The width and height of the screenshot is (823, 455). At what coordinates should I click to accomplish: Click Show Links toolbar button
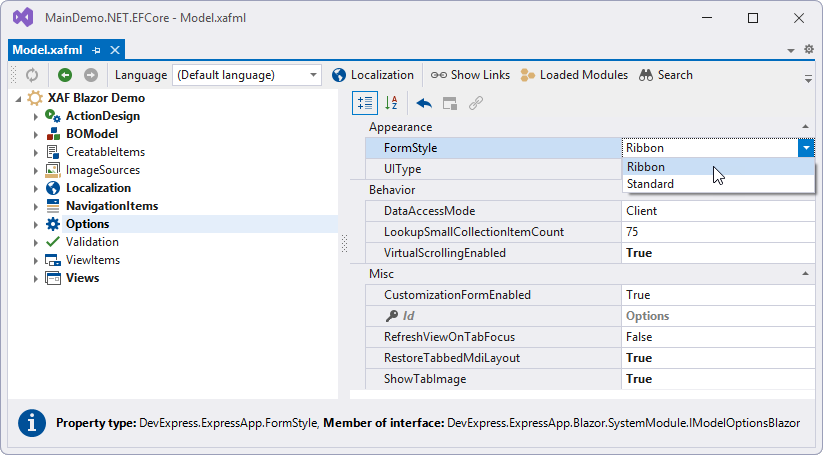click(x=470, y=75)
